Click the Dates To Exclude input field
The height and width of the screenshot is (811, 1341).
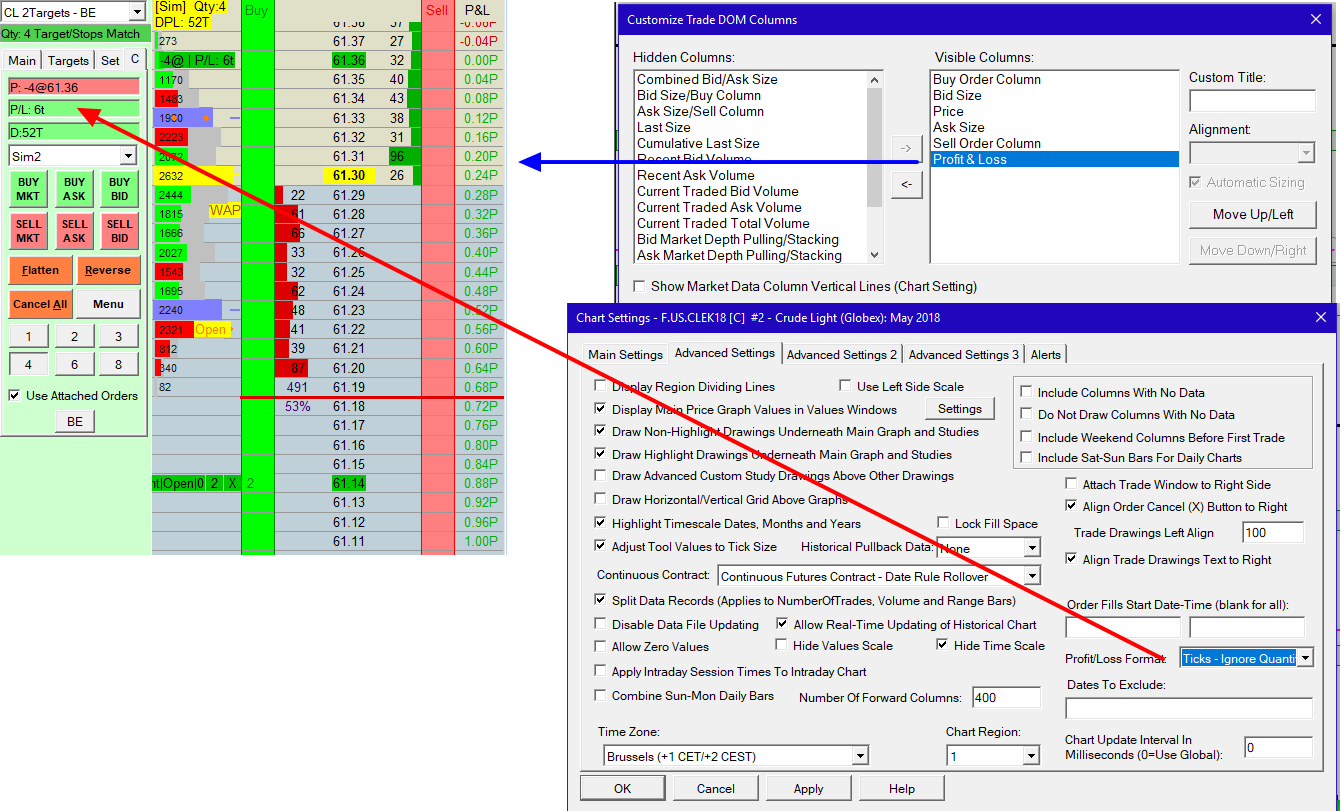[x=1188, y=708]
